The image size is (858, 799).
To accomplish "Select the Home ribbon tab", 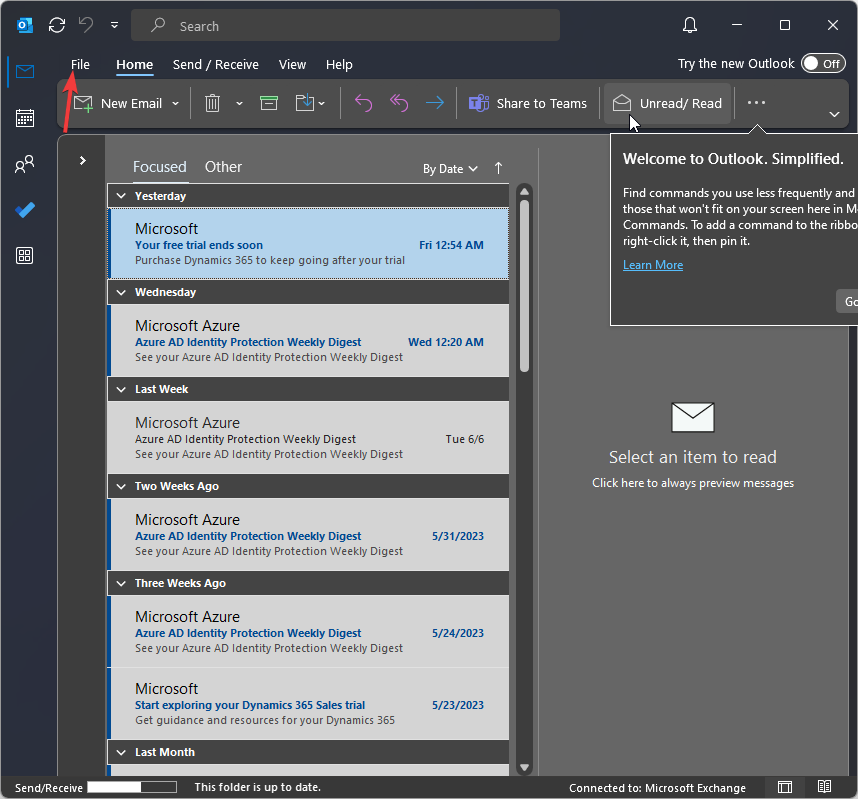I will [x=135, y=65].
